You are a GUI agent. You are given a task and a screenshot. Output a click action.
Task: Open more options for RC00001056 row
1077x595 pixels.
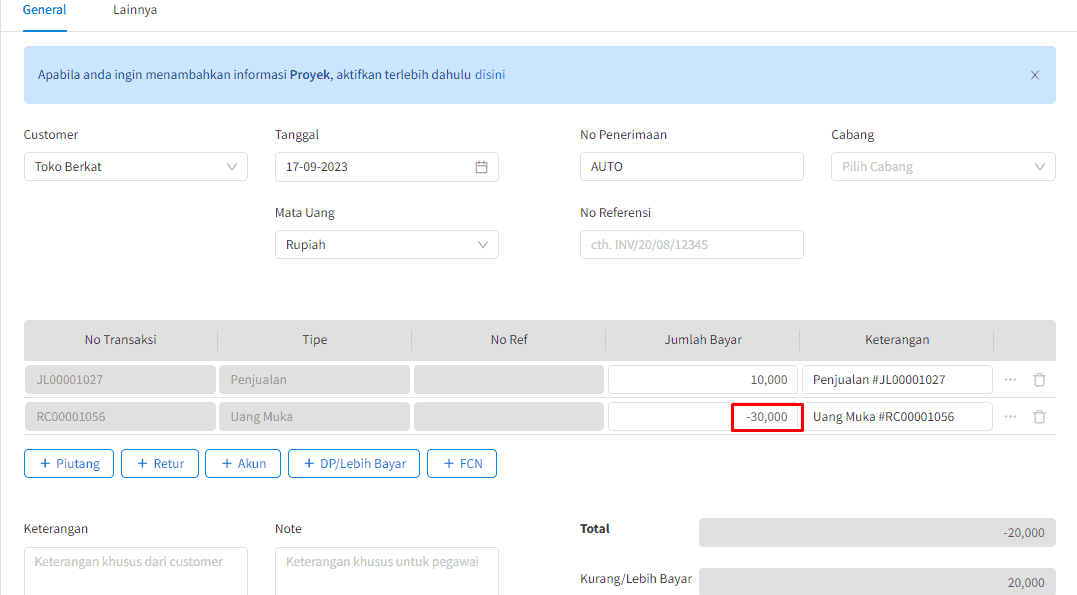coord(1010,417)
